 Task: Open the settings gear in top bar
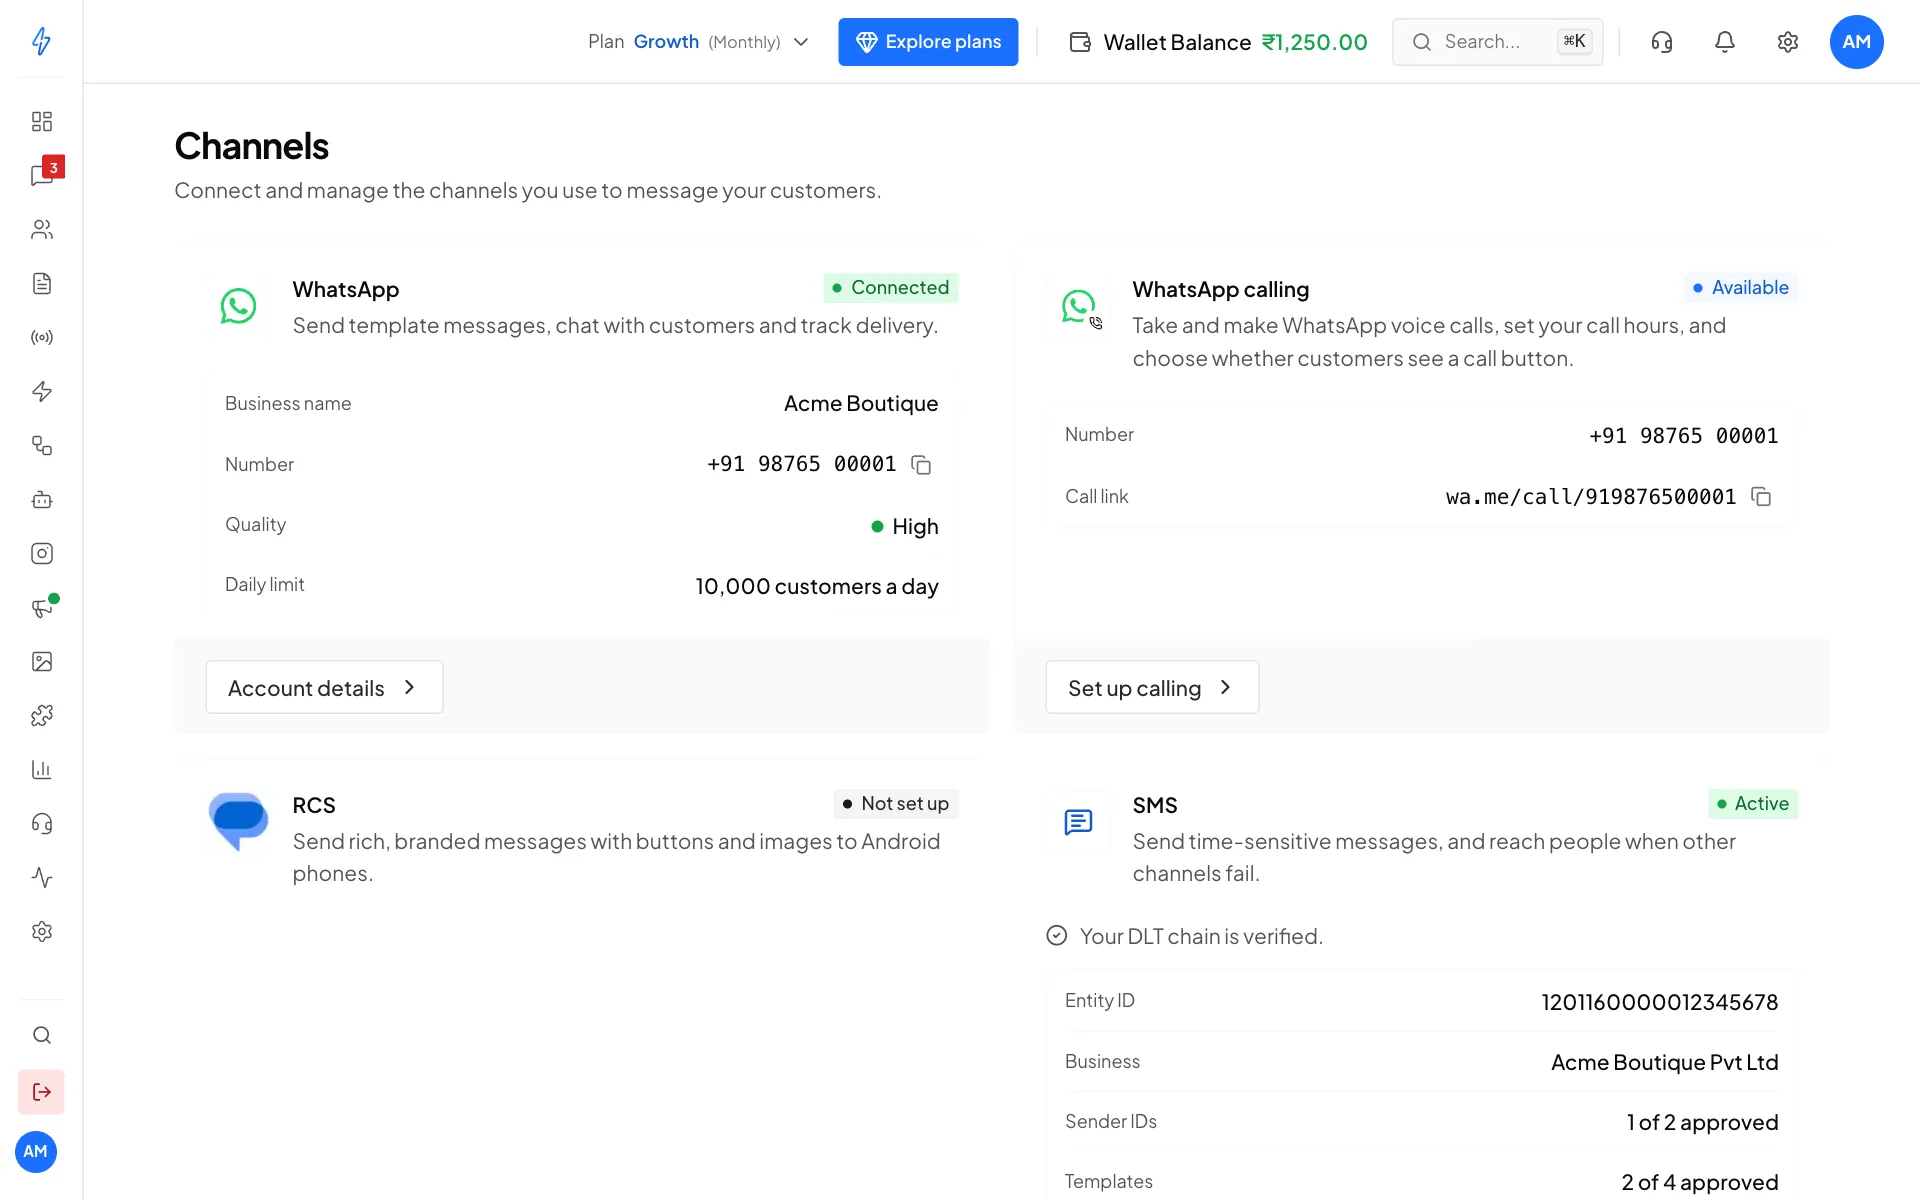pos(1788,42)
